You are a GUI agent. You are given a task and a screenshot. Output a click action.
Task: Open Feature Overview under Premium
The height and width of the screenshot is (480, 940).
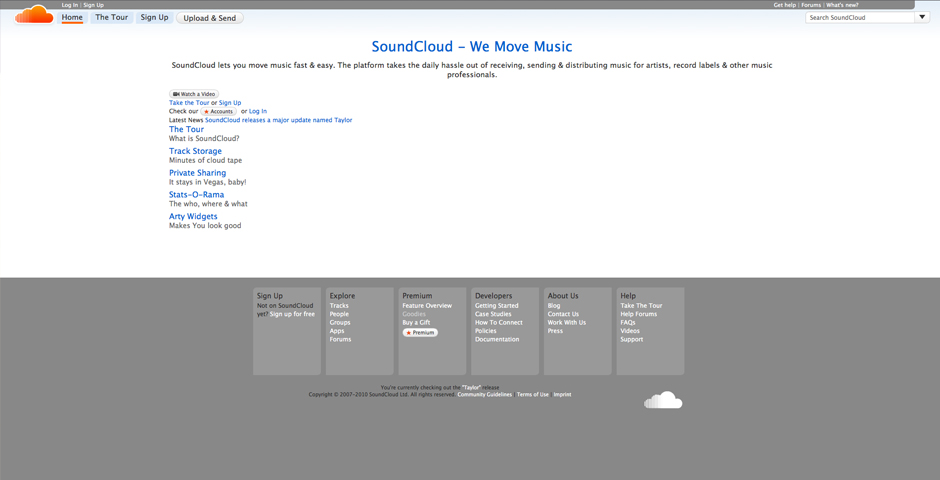tap(427, 306)
